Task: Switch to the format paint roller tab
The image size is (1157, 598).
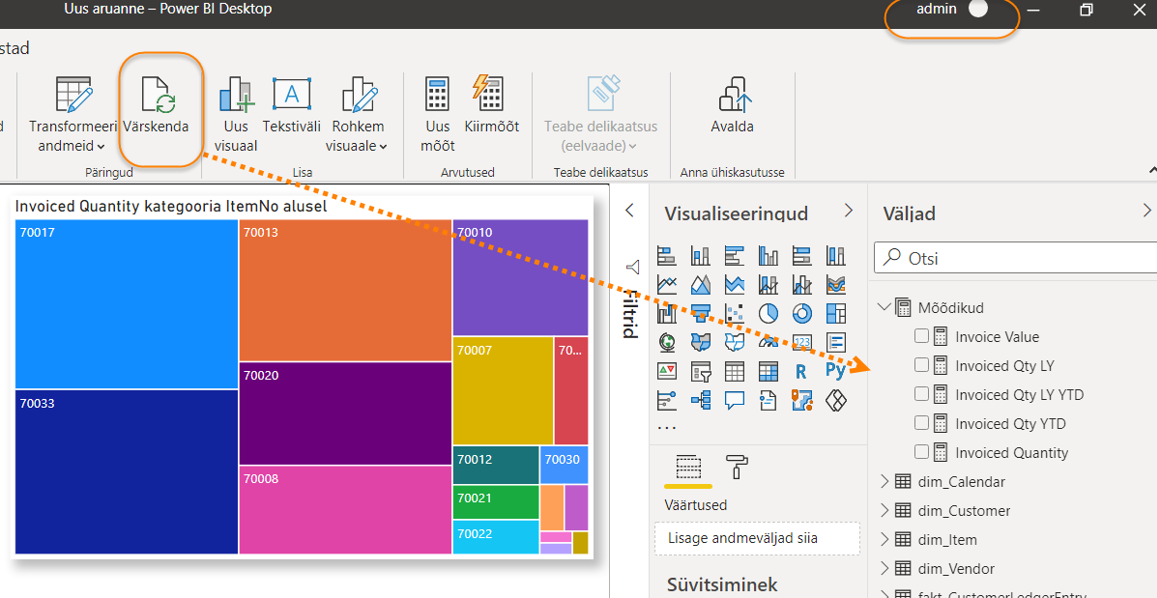Action: [x=736, y=467]
